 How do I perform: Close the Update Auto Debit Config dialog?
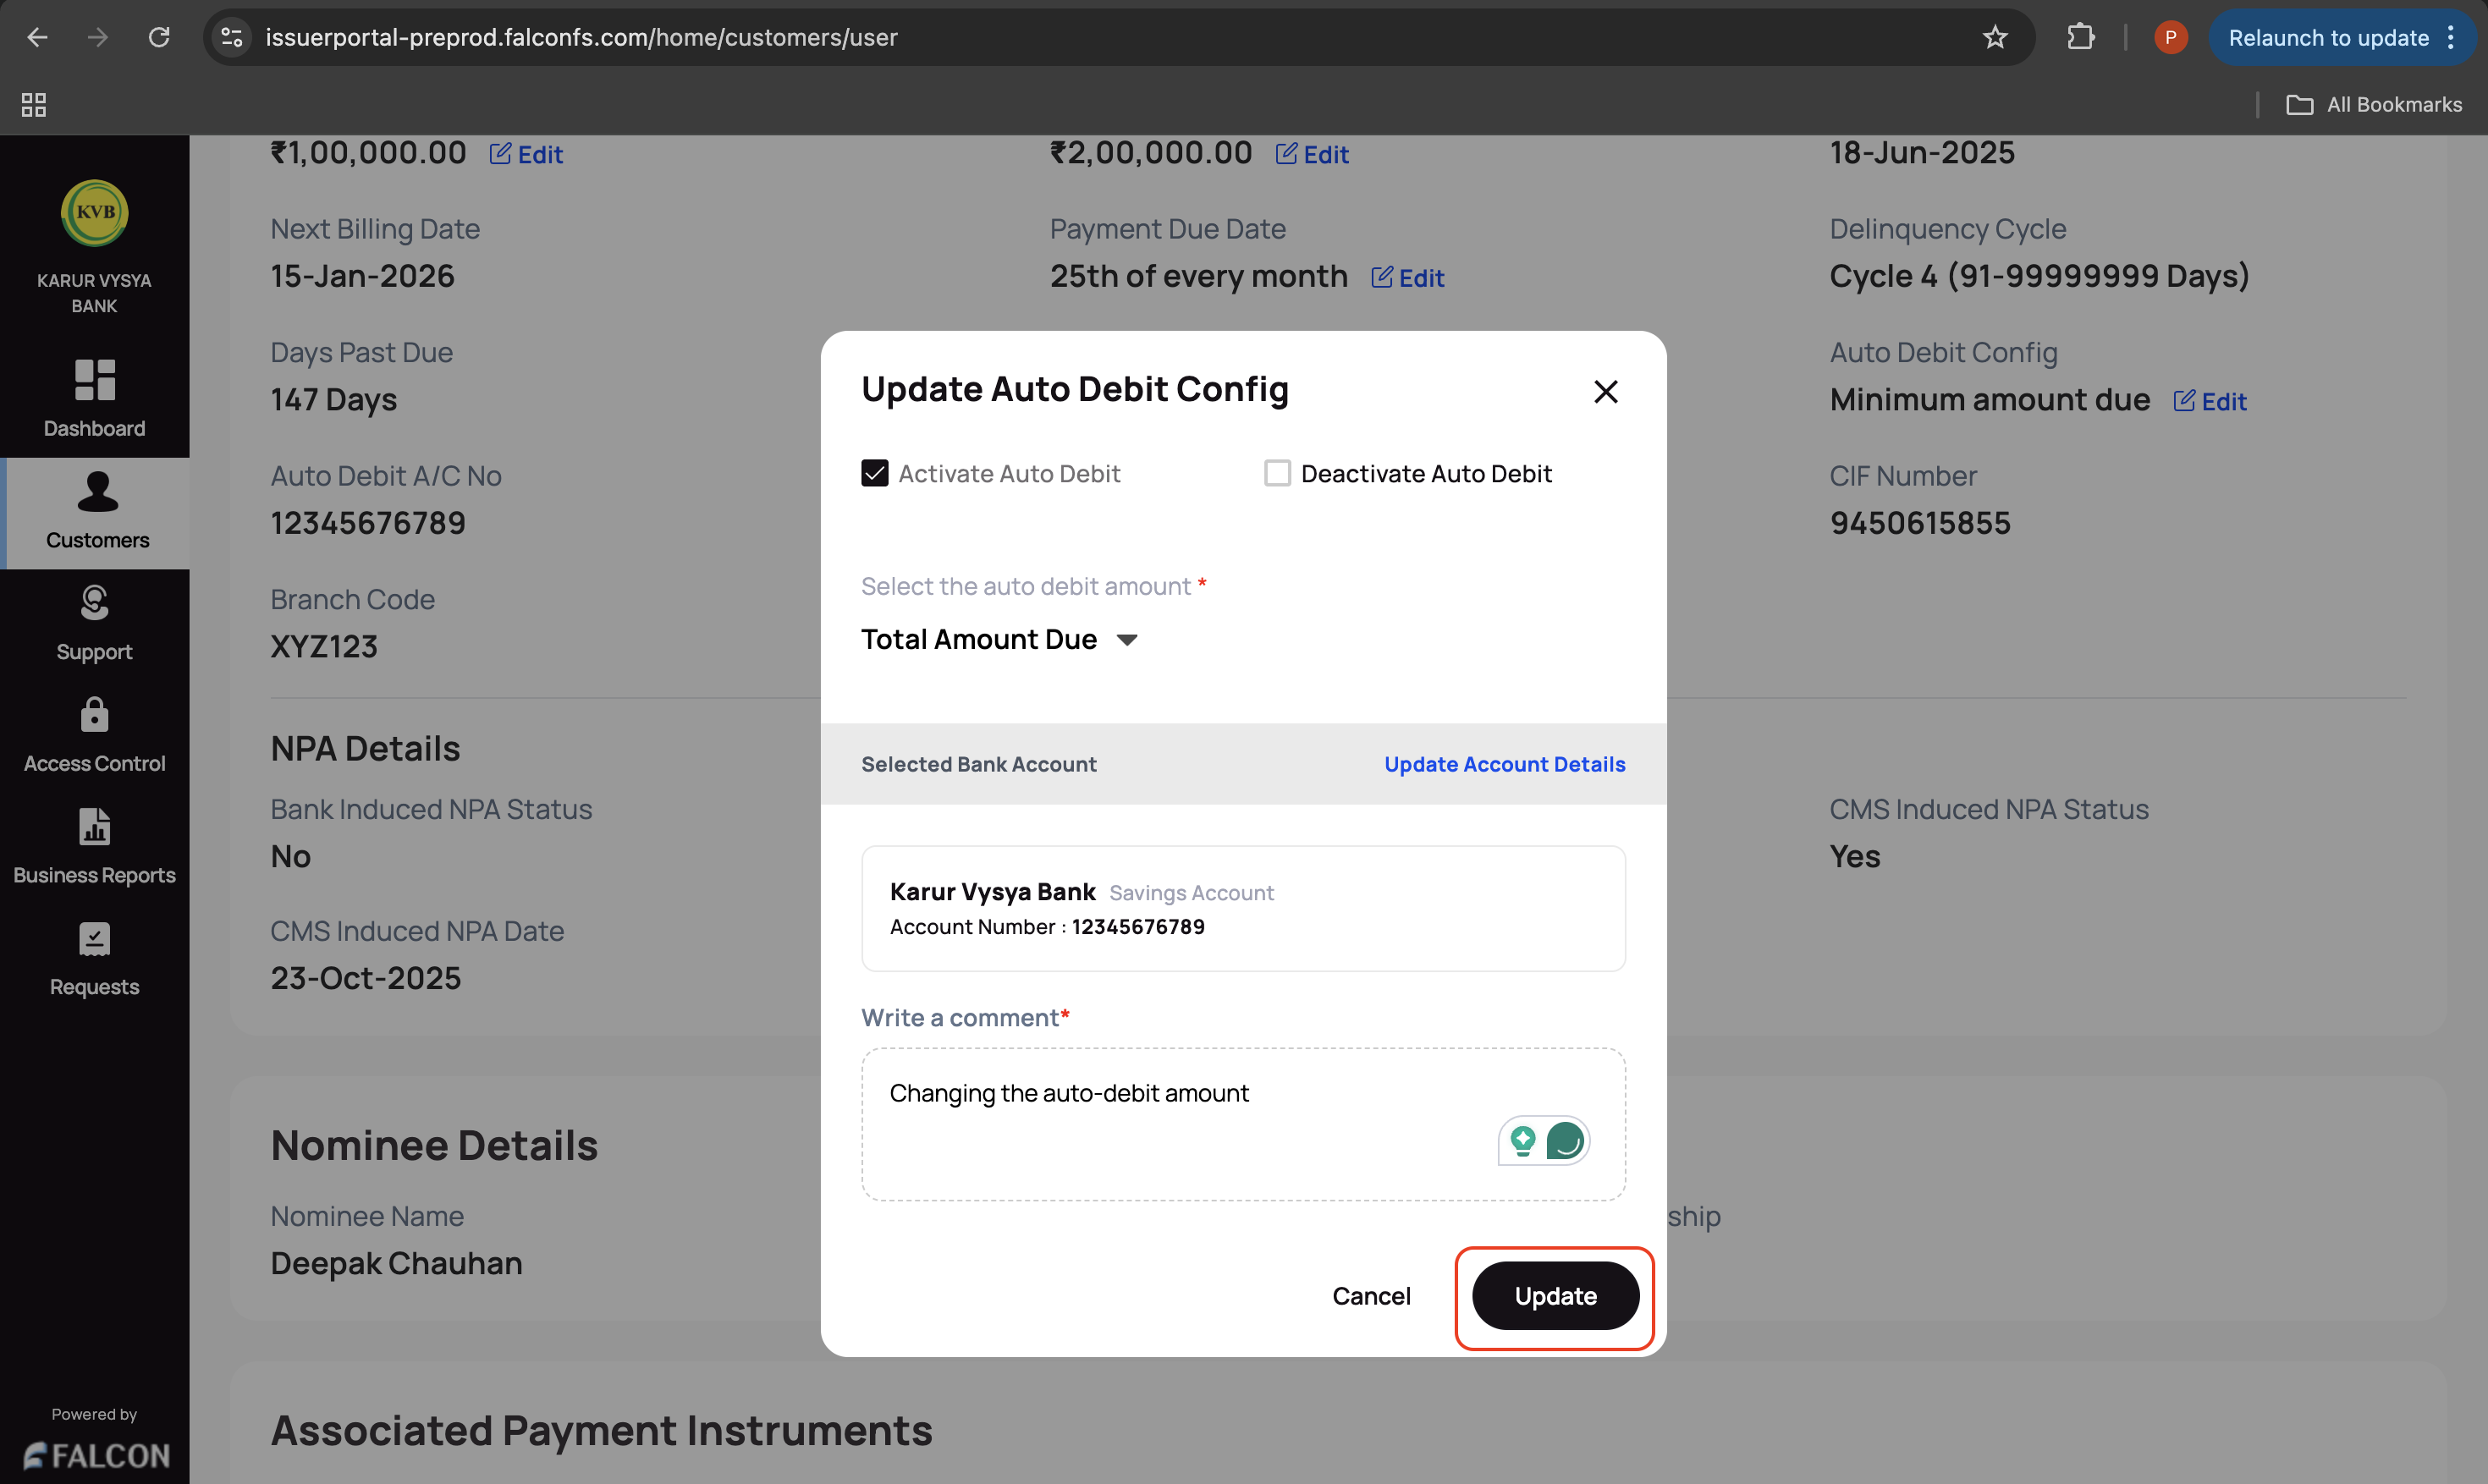click(1605, 392)
